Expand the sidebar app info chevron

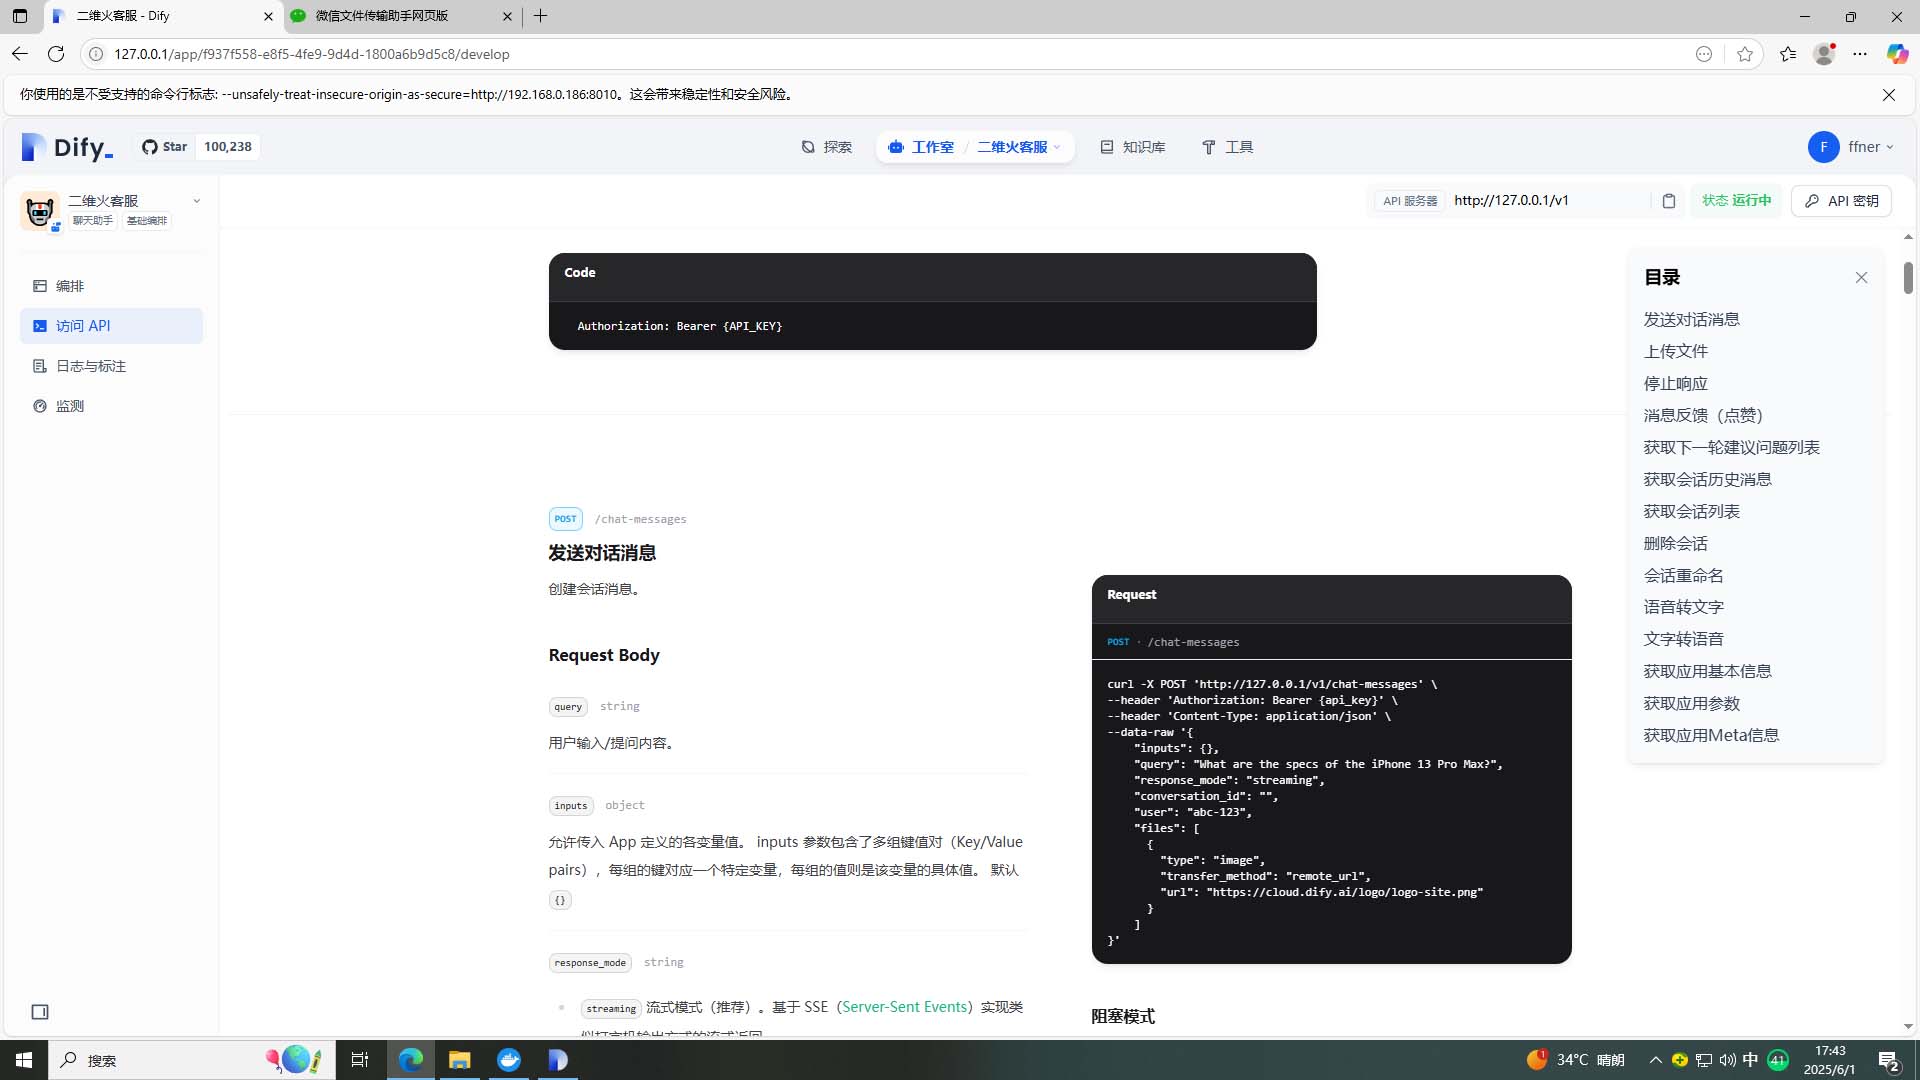[x=196, y=201]
